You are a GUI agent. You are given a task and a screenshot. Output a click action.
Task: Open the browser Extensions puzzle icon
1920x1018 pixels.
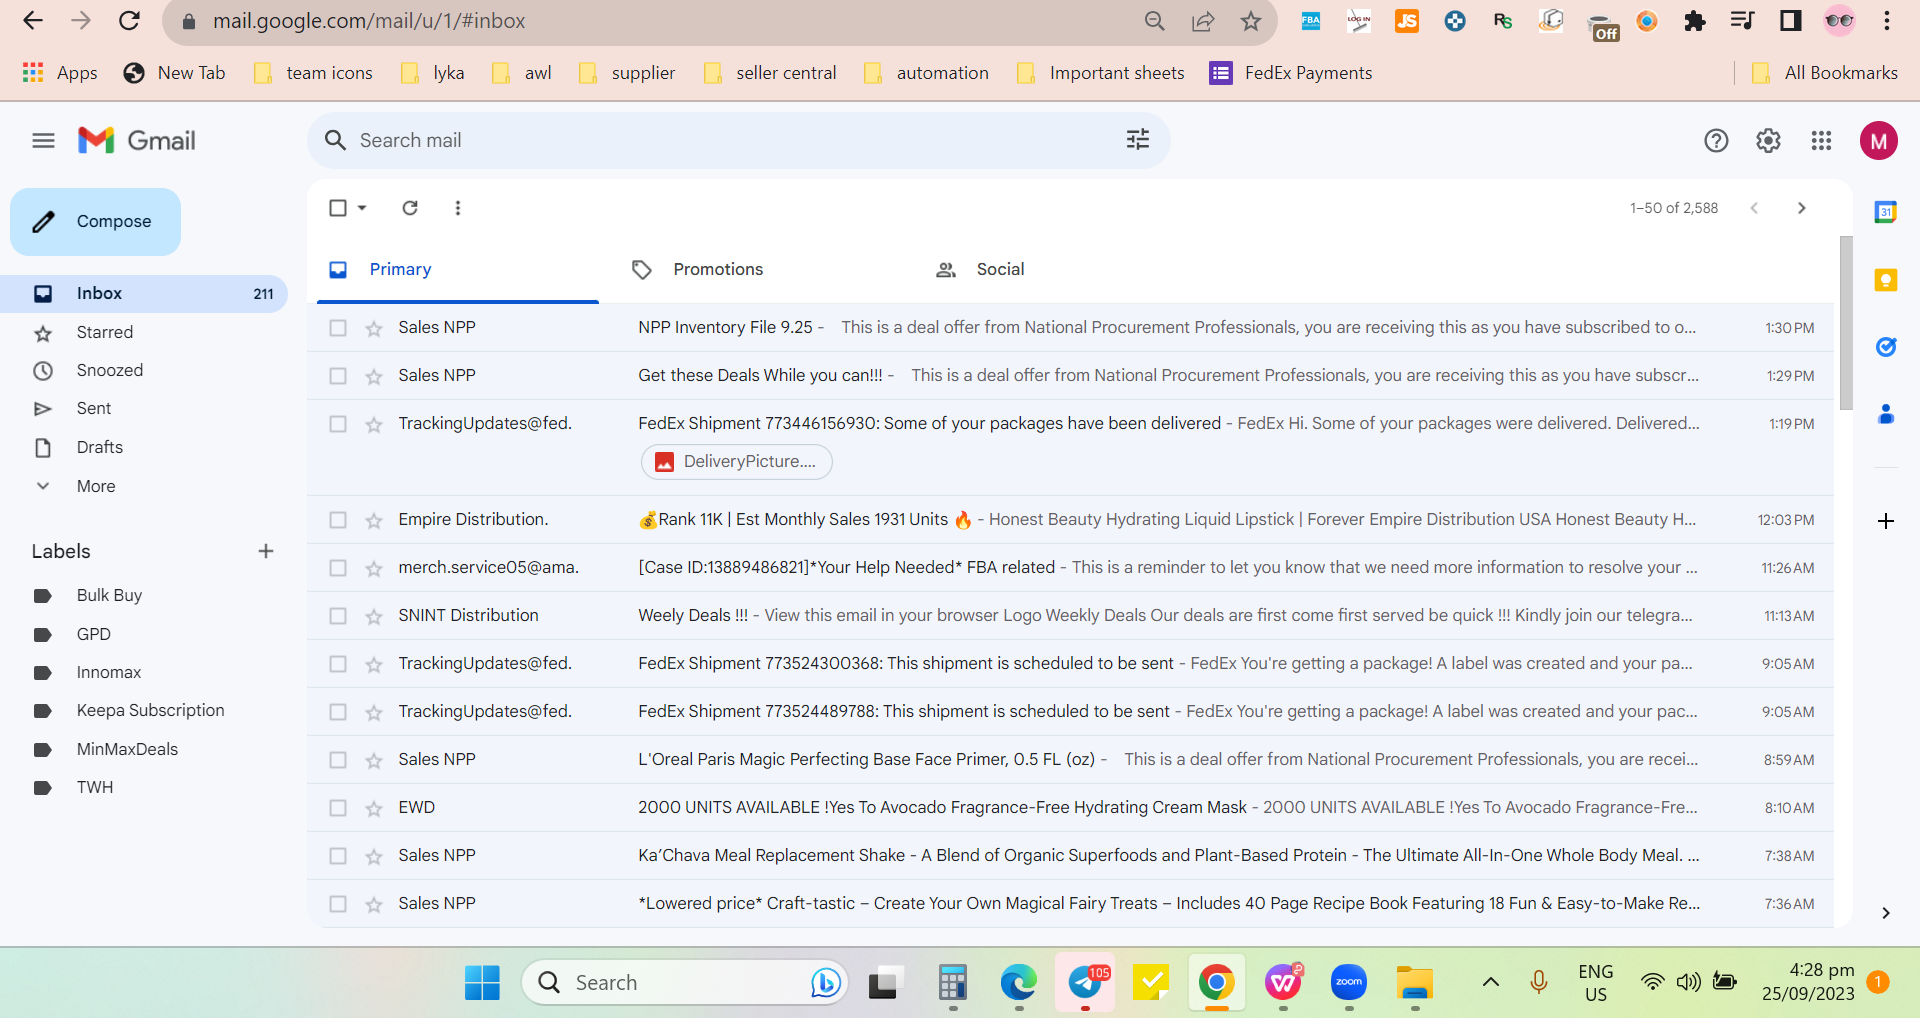[1695, 21]
